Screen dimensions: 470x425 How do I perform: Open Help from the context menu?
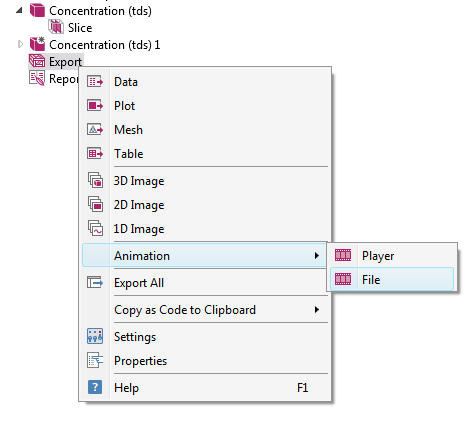[205, 388]
